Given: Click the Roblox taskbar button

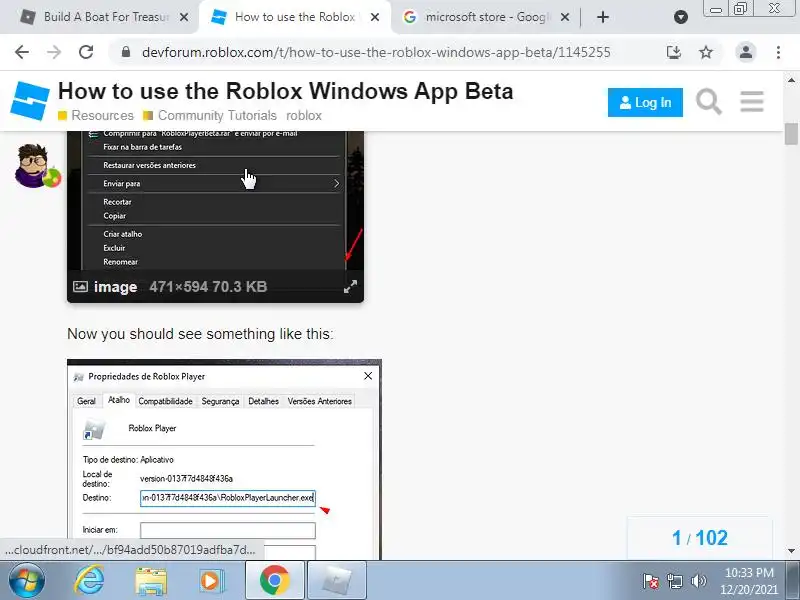Looking at the screenshot, I should coord(337,581).
